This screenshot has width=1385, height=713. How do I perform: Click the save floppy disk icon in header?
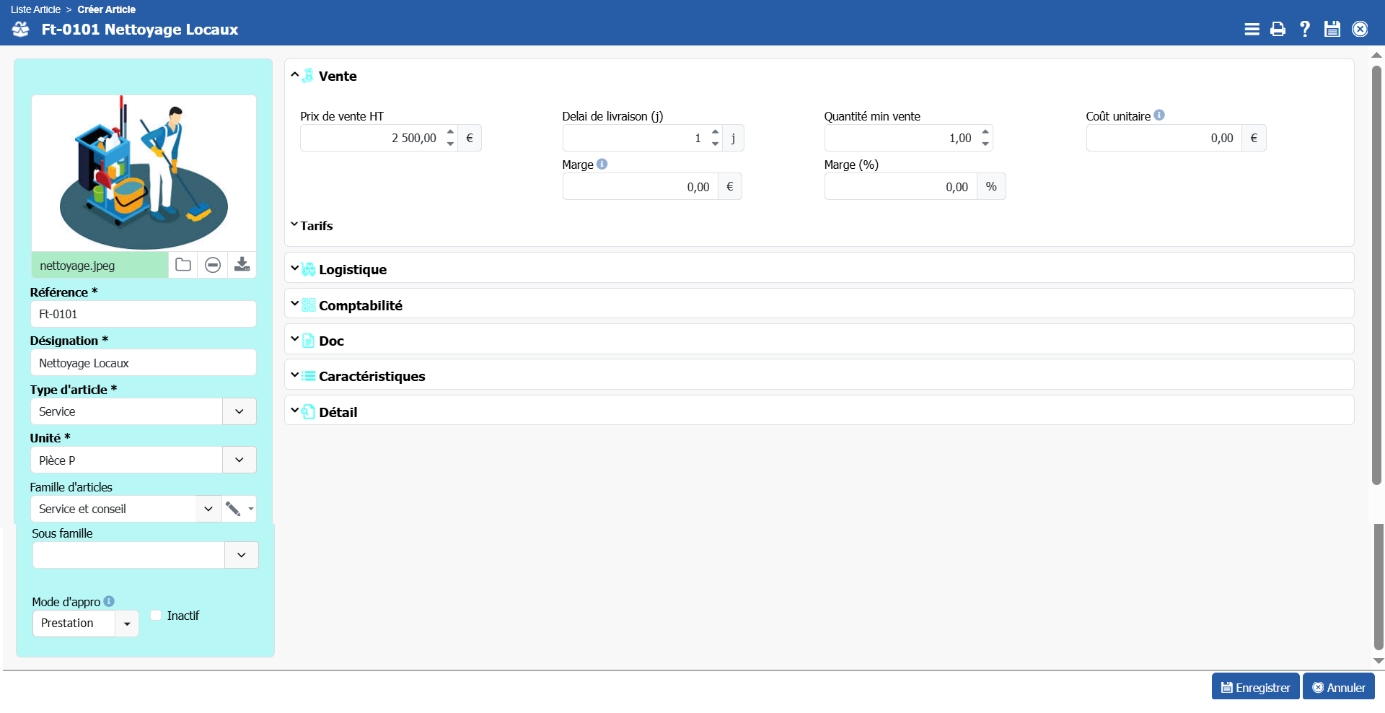coord(1332,30)
